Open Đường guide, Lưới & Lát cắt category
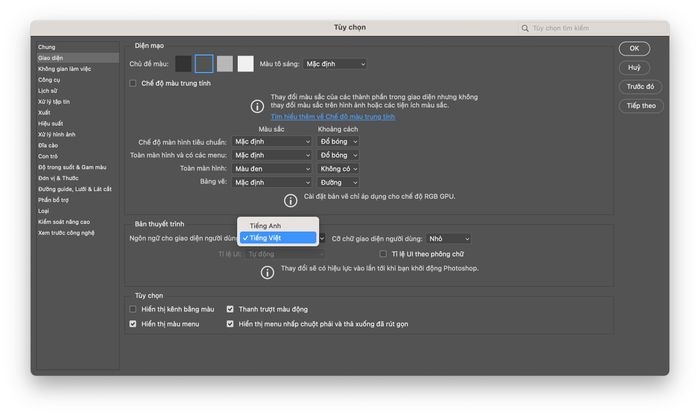The image size is (700, 416). pos(78,189)
